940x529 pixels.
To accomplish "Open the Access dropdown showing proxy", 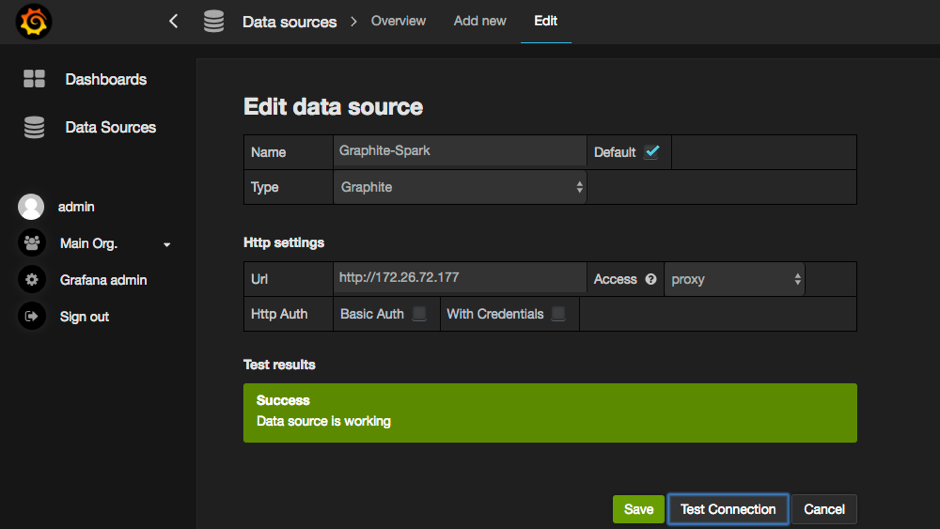I will tap(735, 279).
